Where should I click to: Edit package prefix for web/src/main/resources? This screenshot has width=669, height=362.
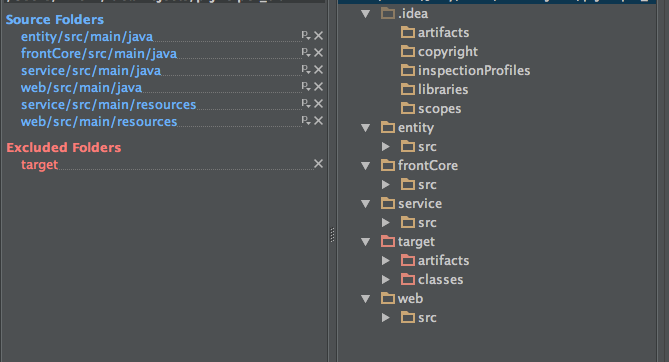306,121
